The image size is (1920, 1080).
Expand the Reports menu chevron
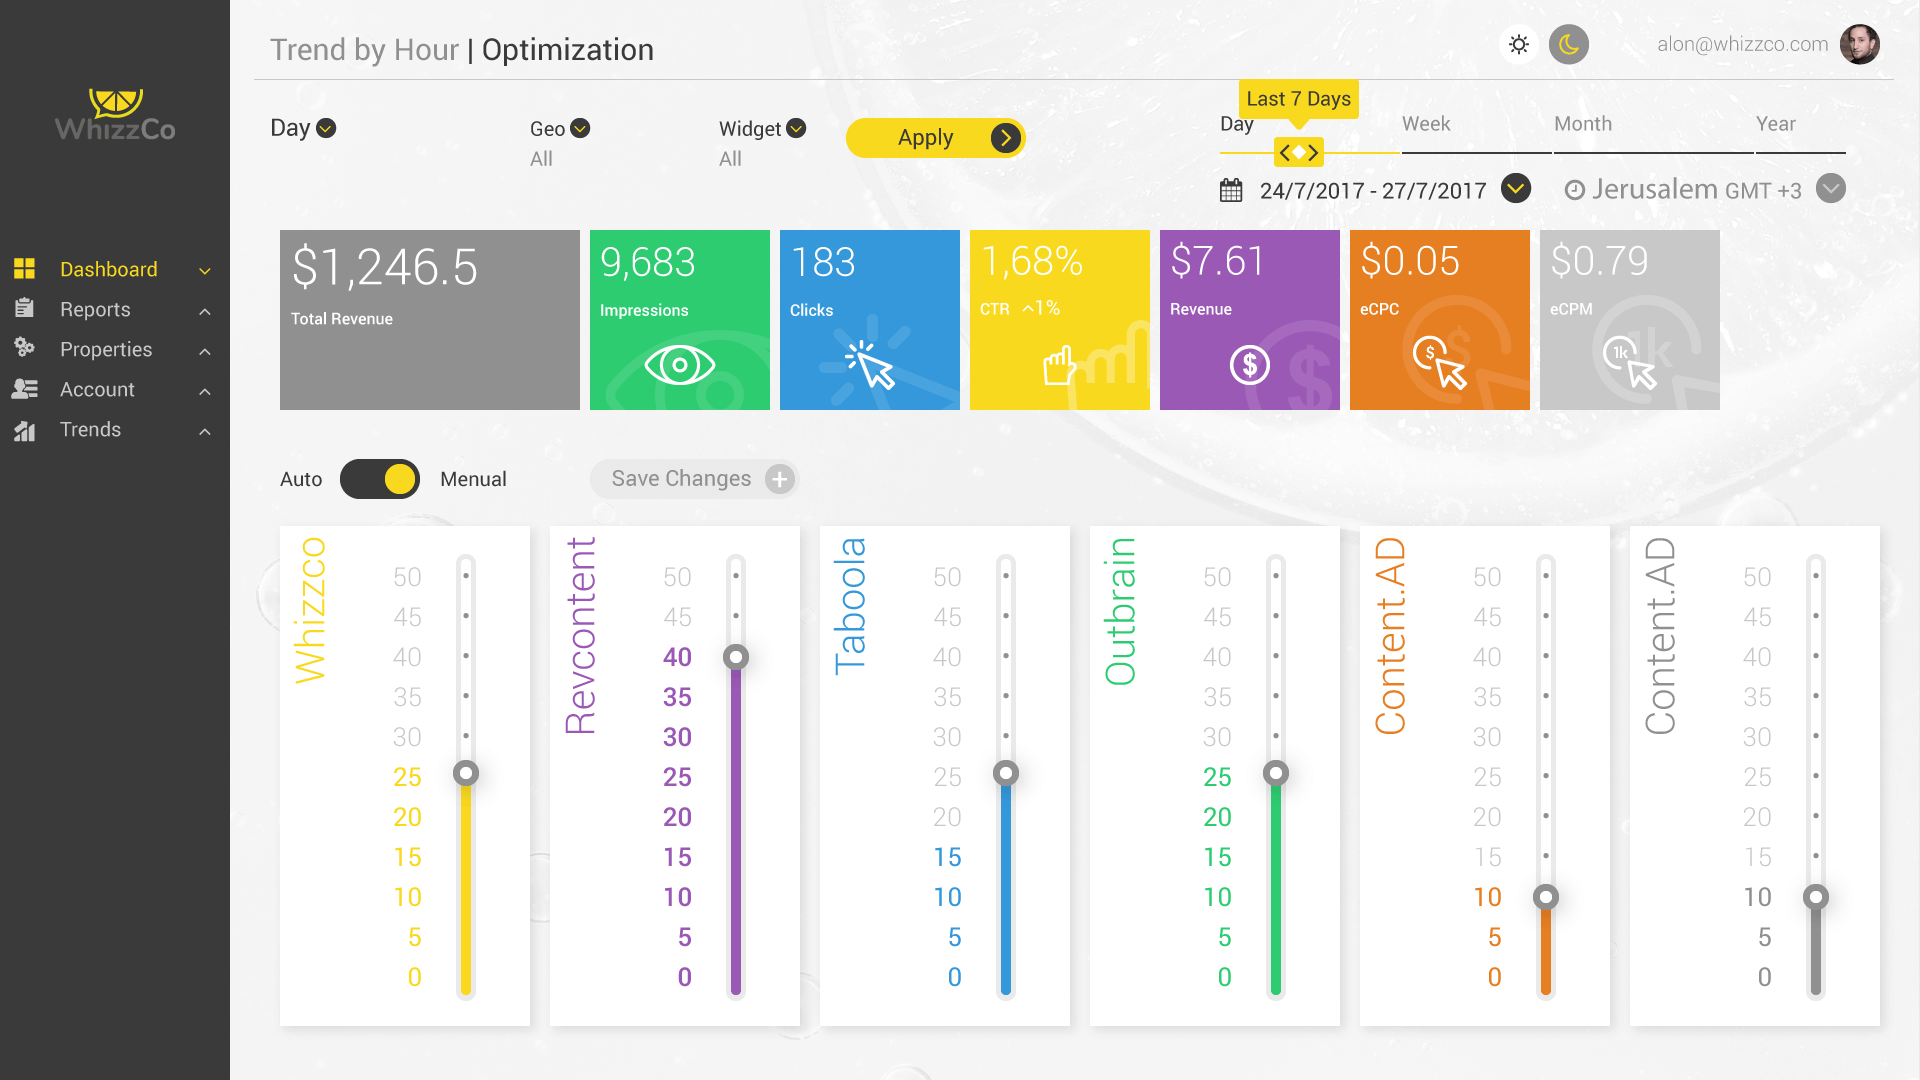coord(205,311)
